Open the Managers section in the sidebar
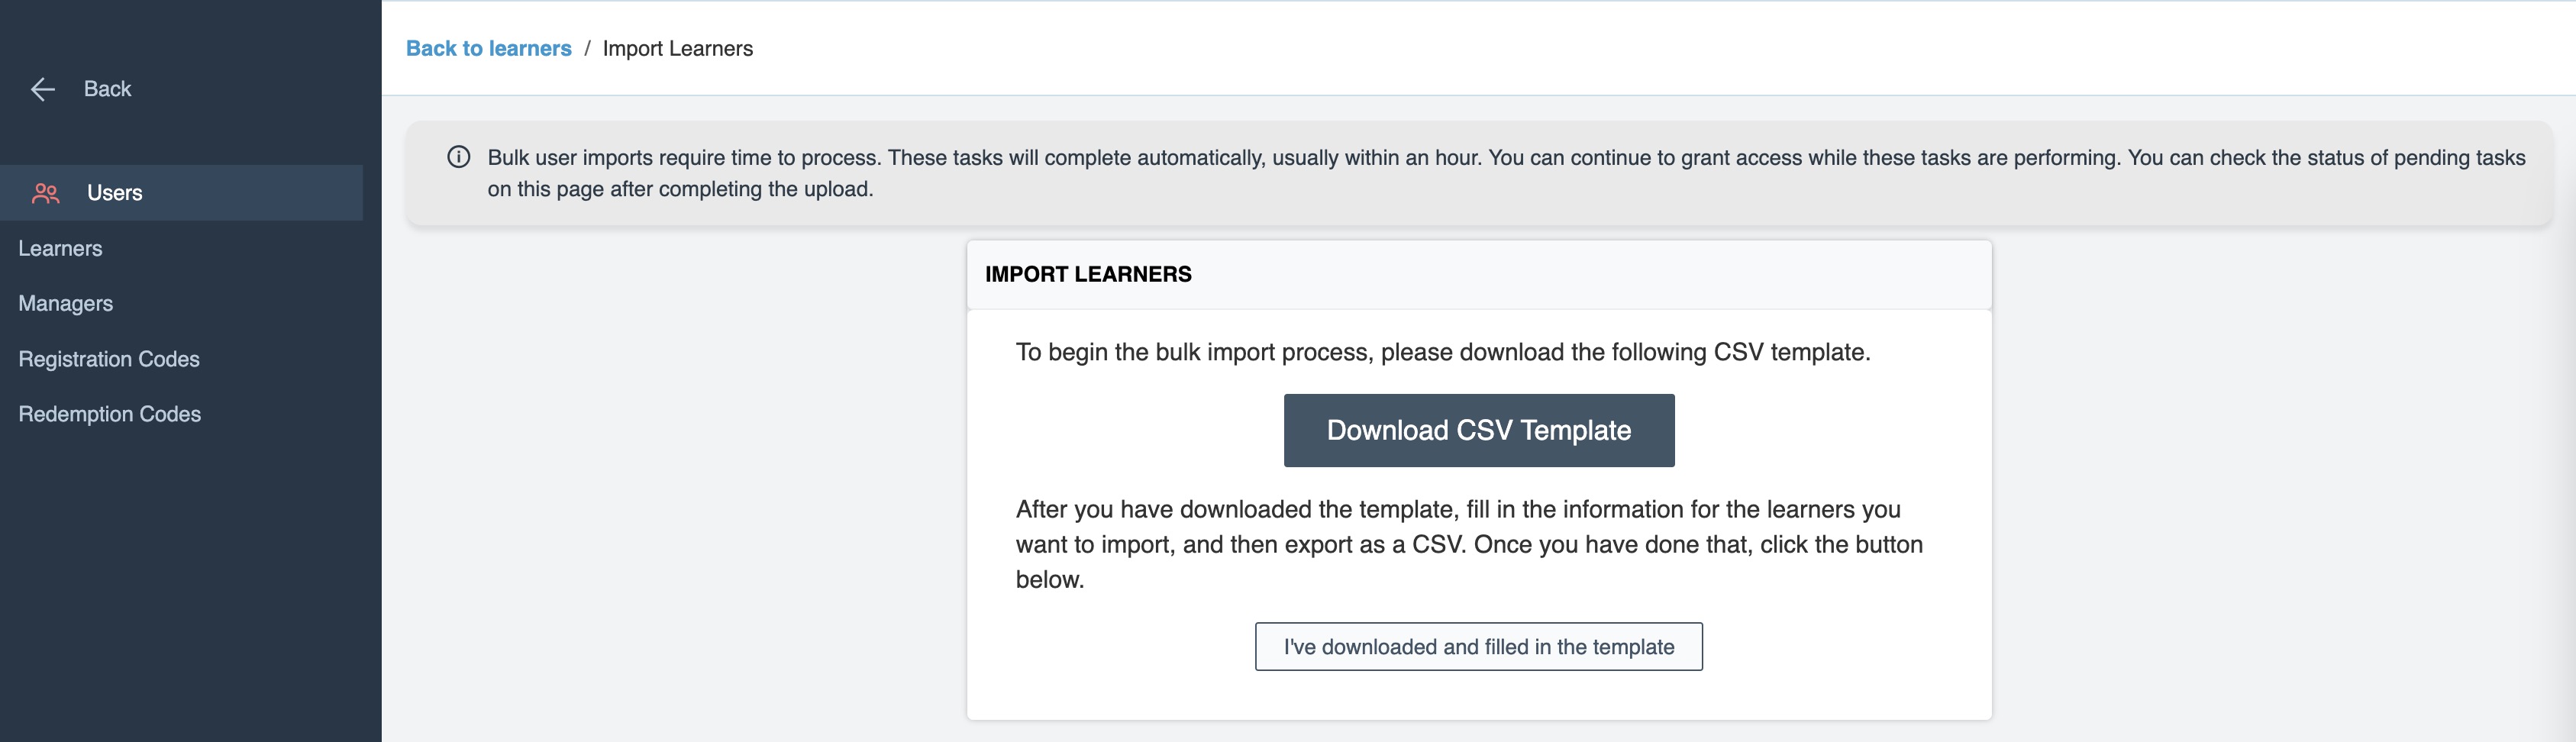The image size is (2576, 742). (x=65, y=303)
